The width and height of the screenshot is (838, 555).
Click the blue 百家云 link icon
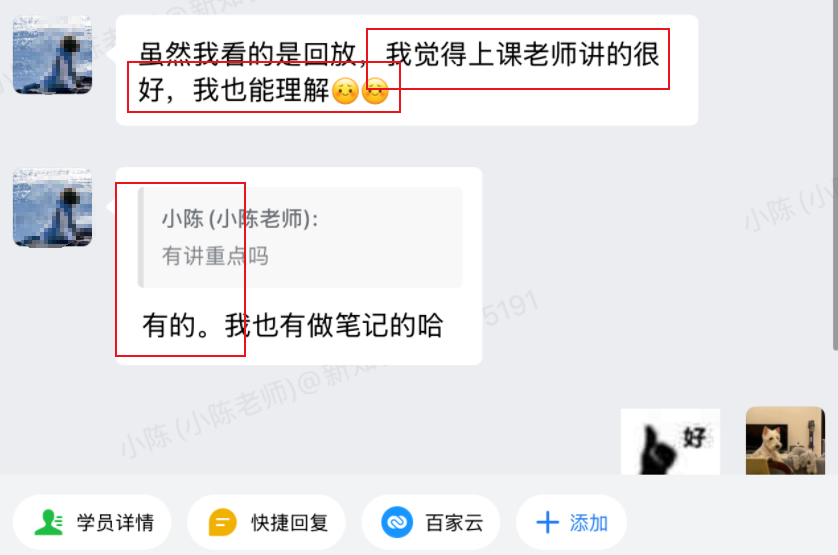click(397, 522)
